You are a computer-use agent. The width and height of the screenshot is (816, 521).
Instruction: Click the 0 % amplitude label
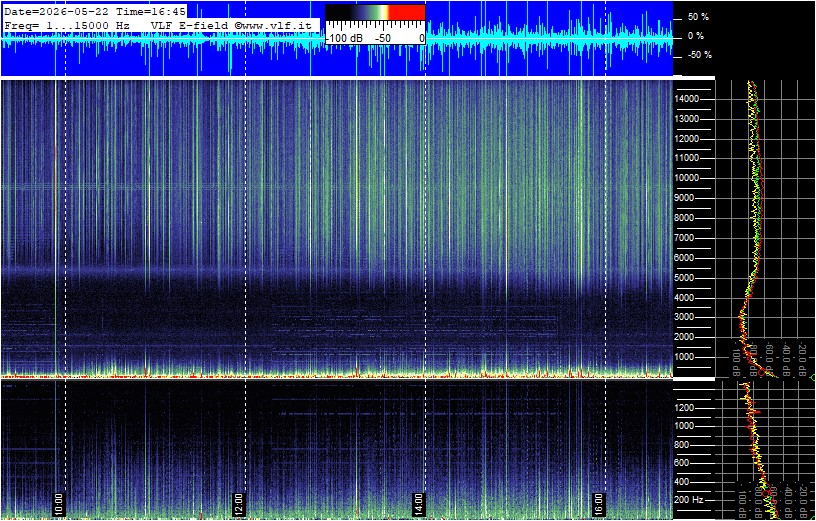698,36
